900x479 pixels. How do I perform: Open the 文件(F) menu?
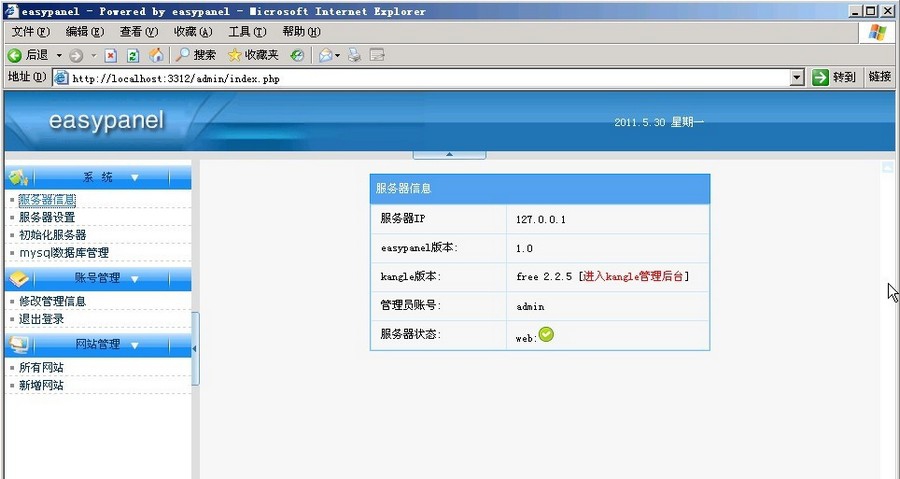point(31,32)
